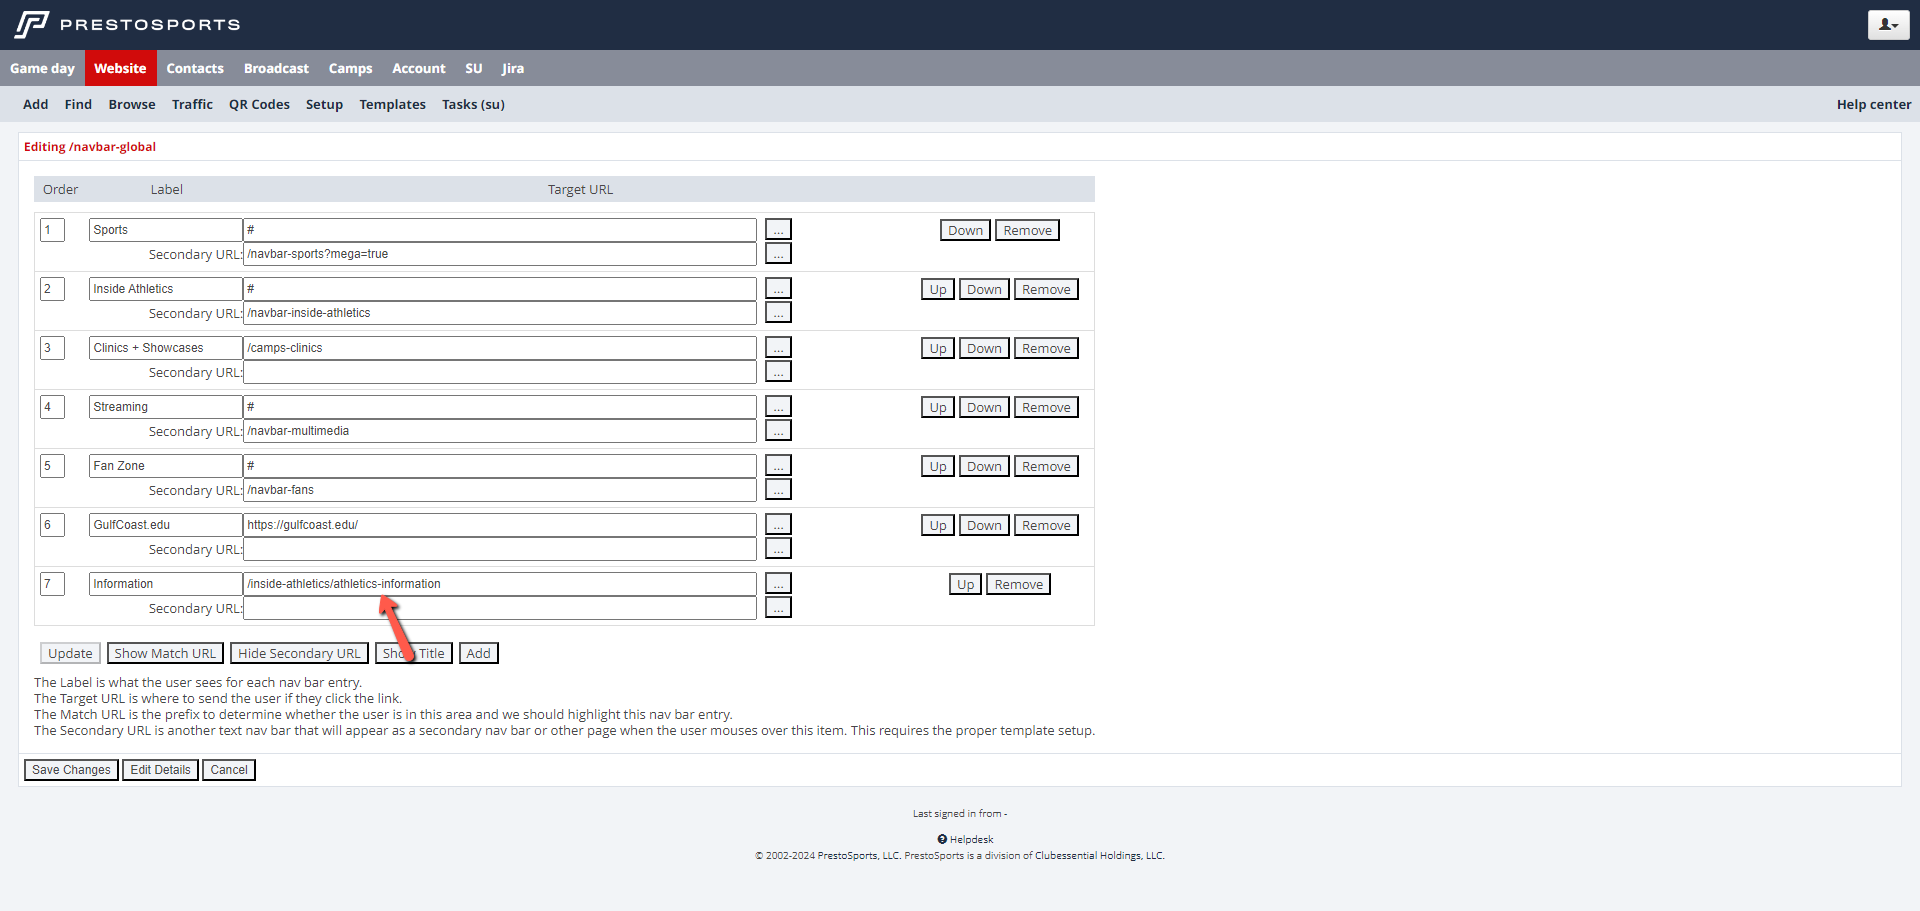Click the PrestoSports logo icon
Screen dimensions: 1920x911
coord(31,24)
